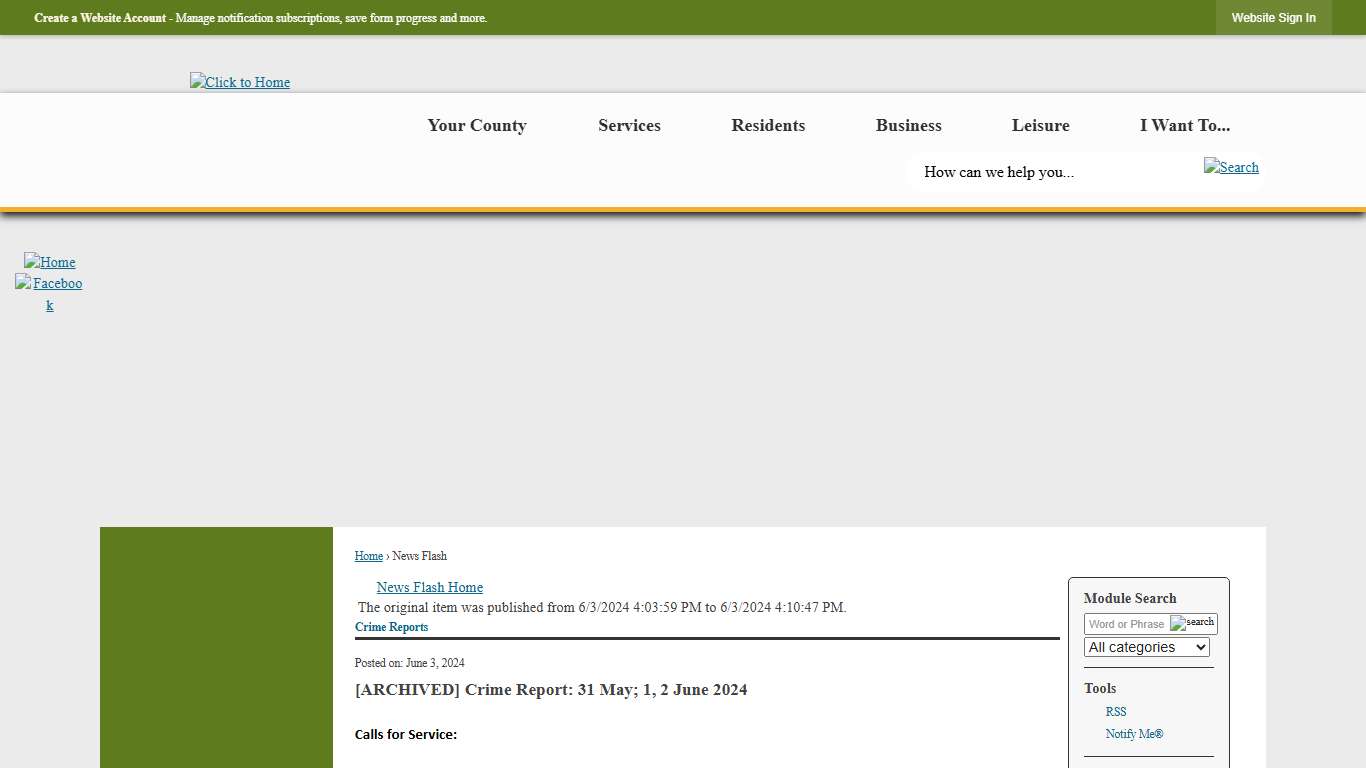Expand the Business menu
Viewport: 1366px width, 768px height.
pos(908,125)
